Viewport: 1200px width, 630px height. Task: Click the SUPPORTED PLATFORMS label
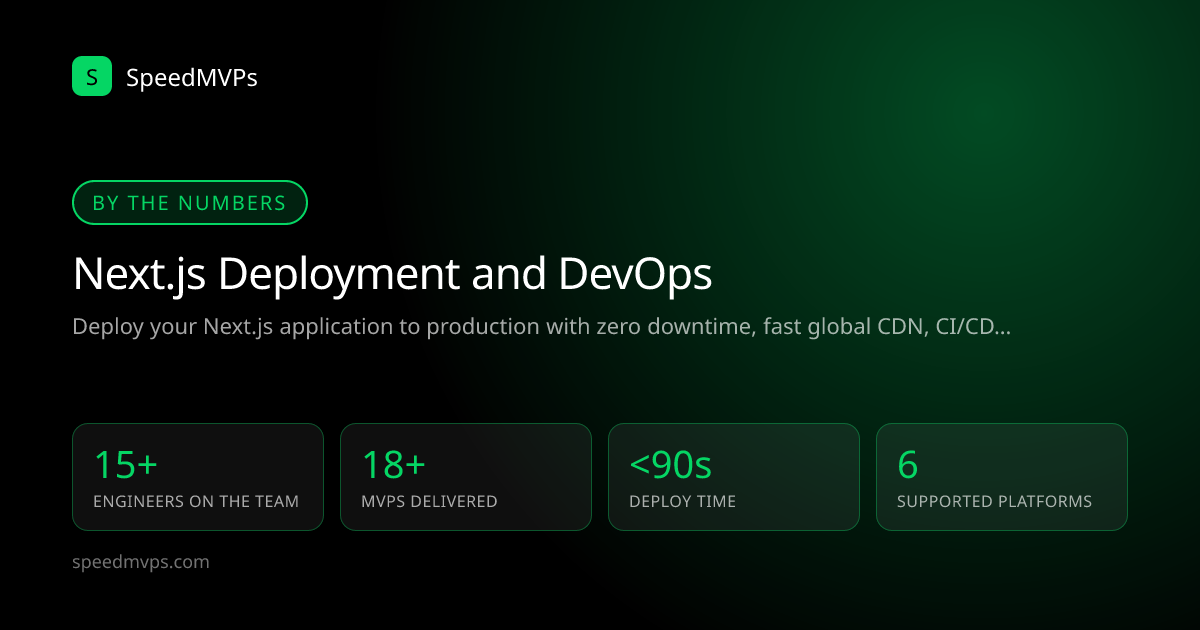click(x=994, y=502)
